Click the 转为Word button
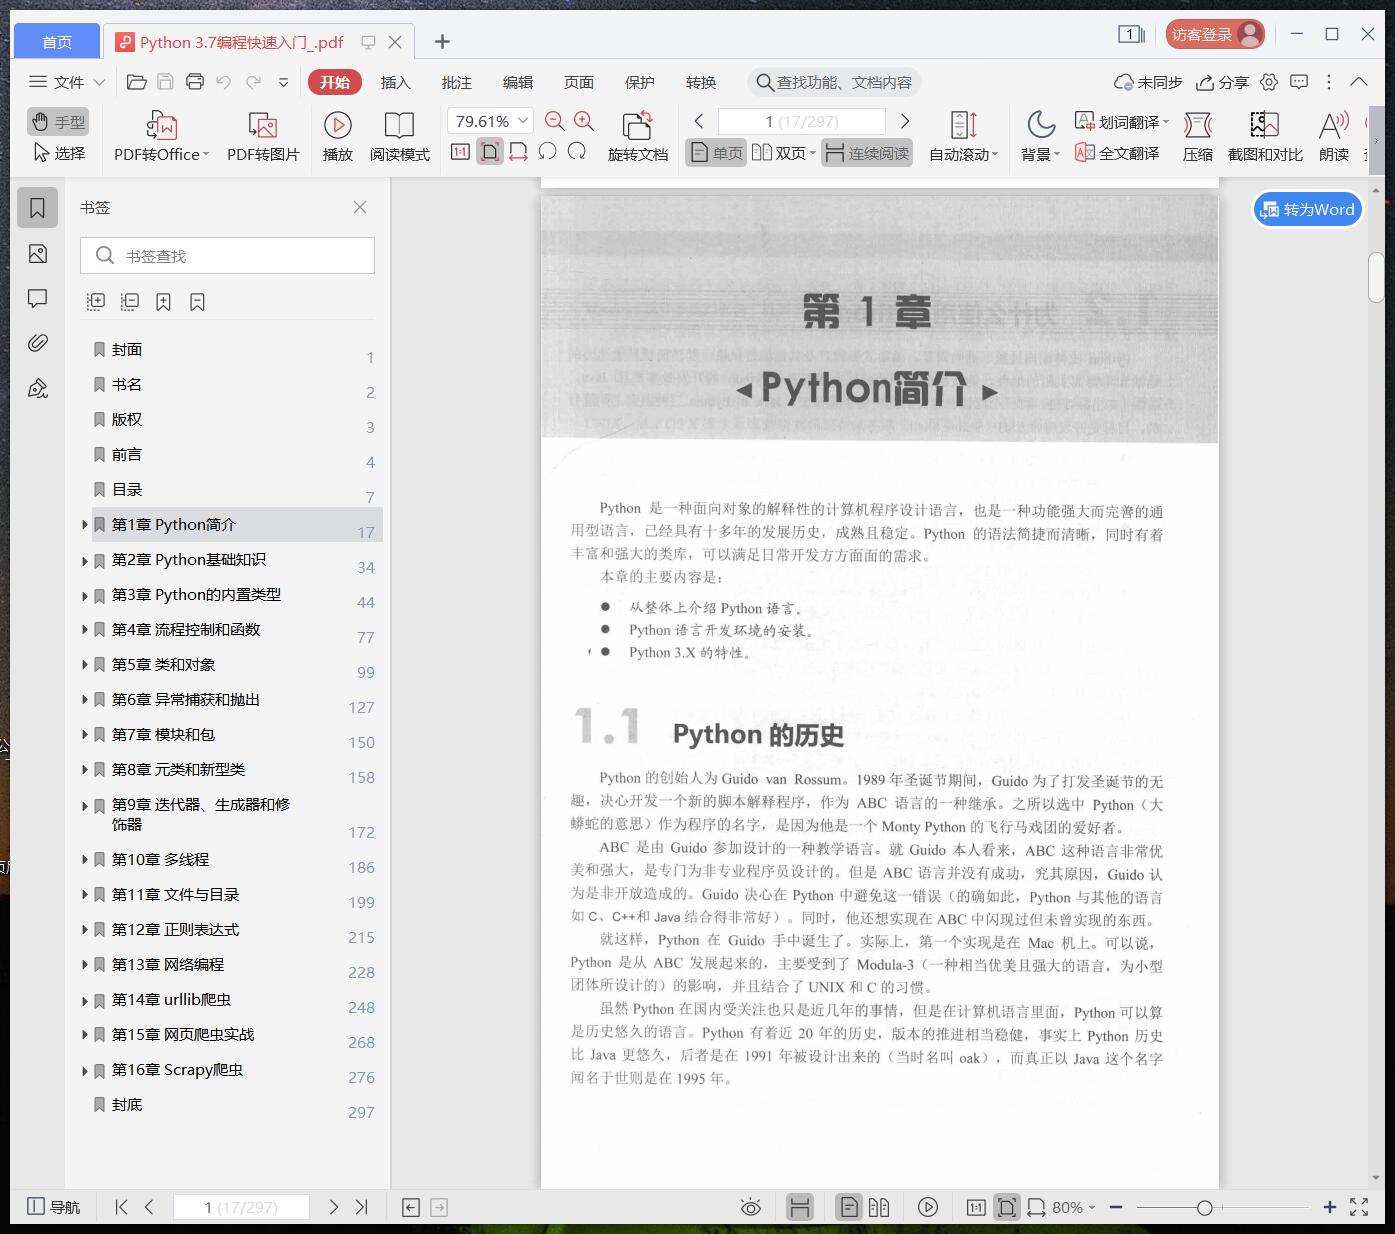1395x1234 pixels. [x=1308, y=209]
